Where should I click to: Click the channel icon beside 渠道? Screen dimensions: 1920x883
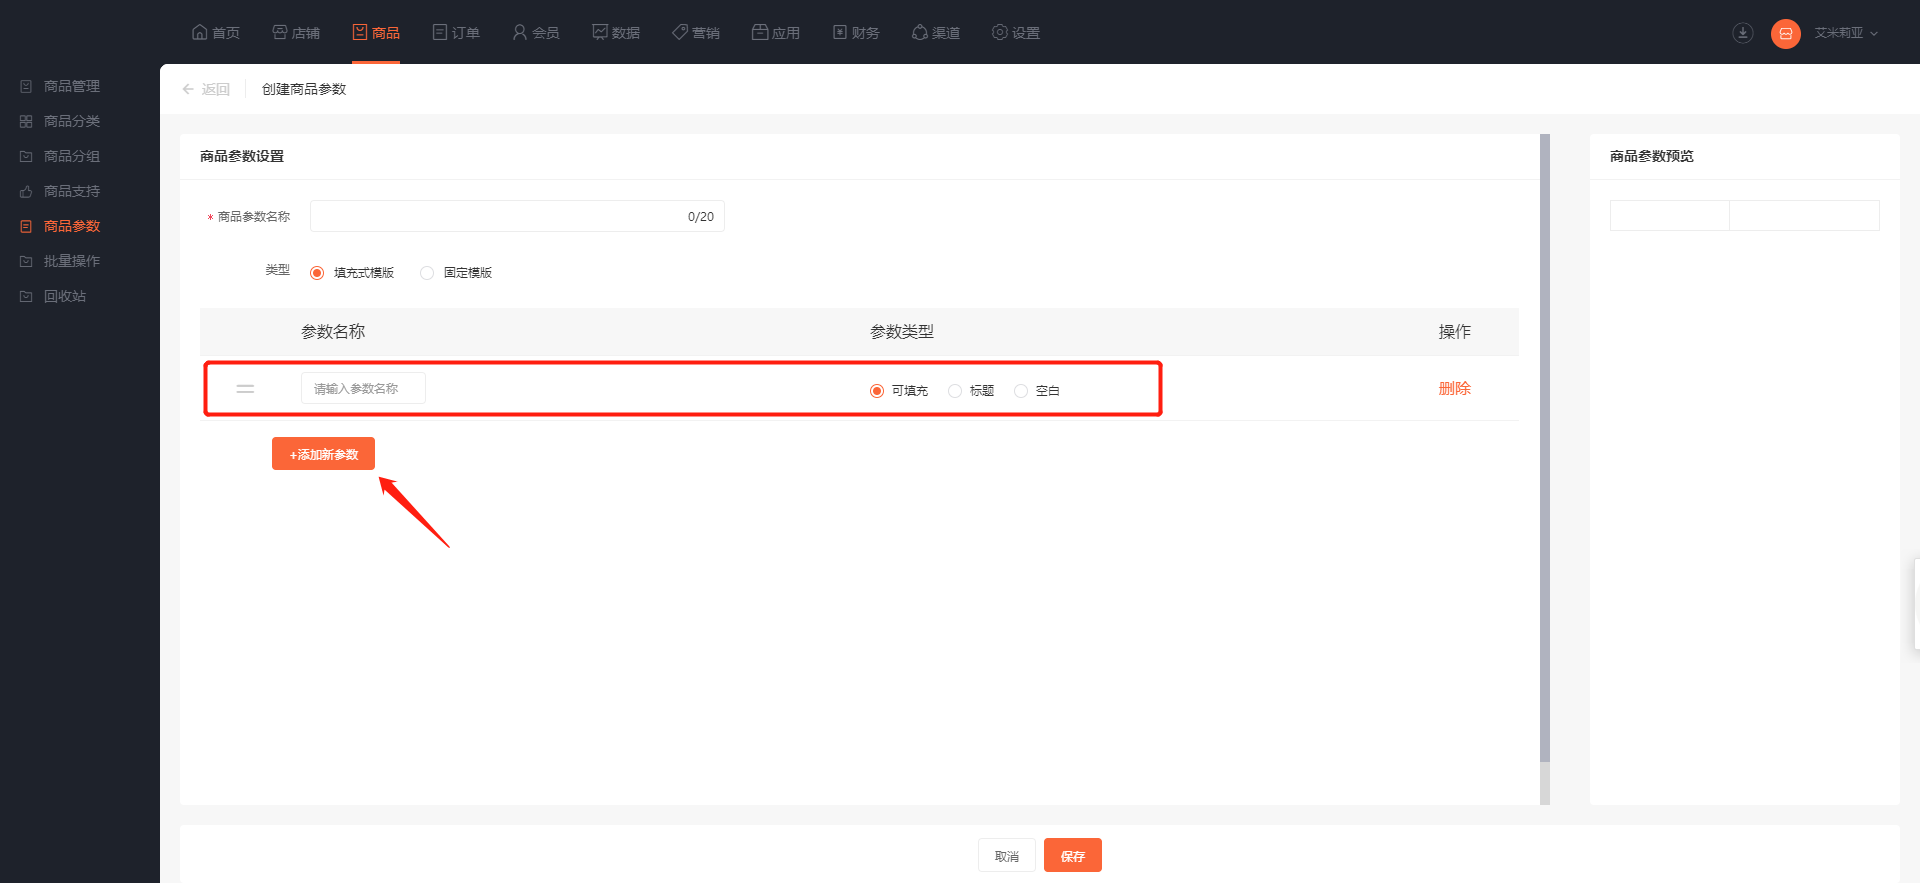coord(920,32)
